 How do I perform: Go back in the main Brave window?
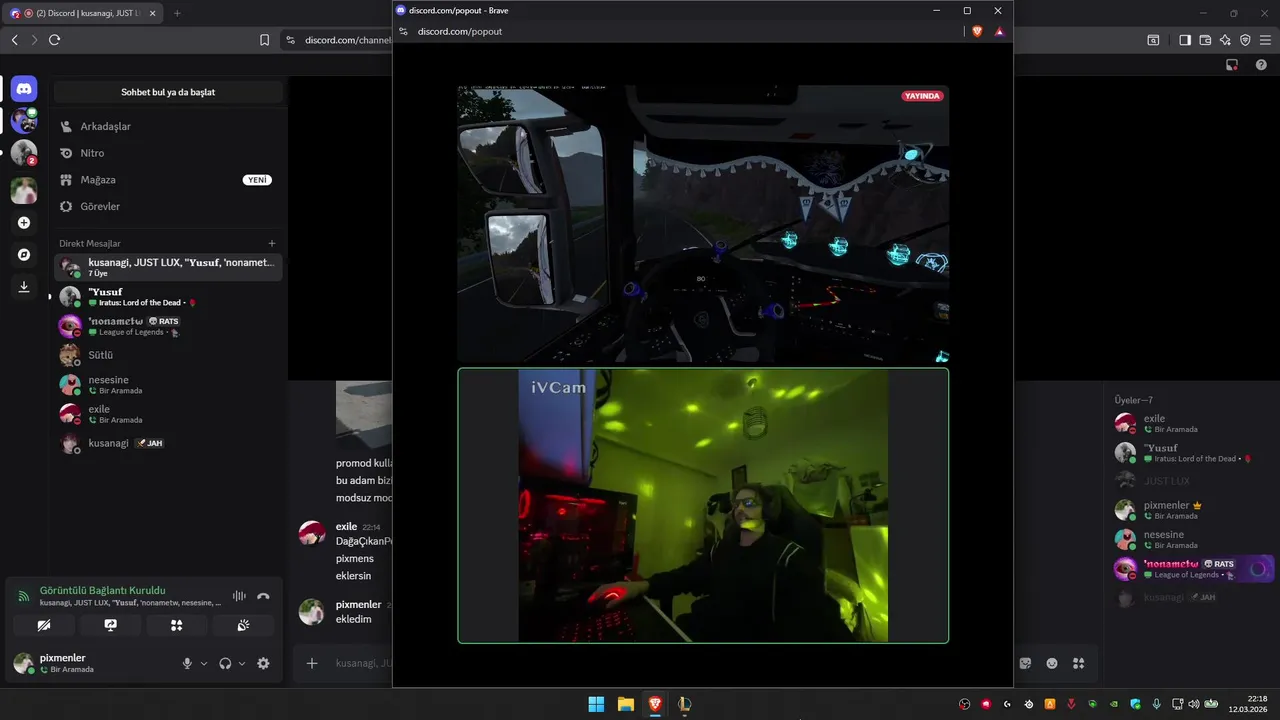click(x=14, y=40)
